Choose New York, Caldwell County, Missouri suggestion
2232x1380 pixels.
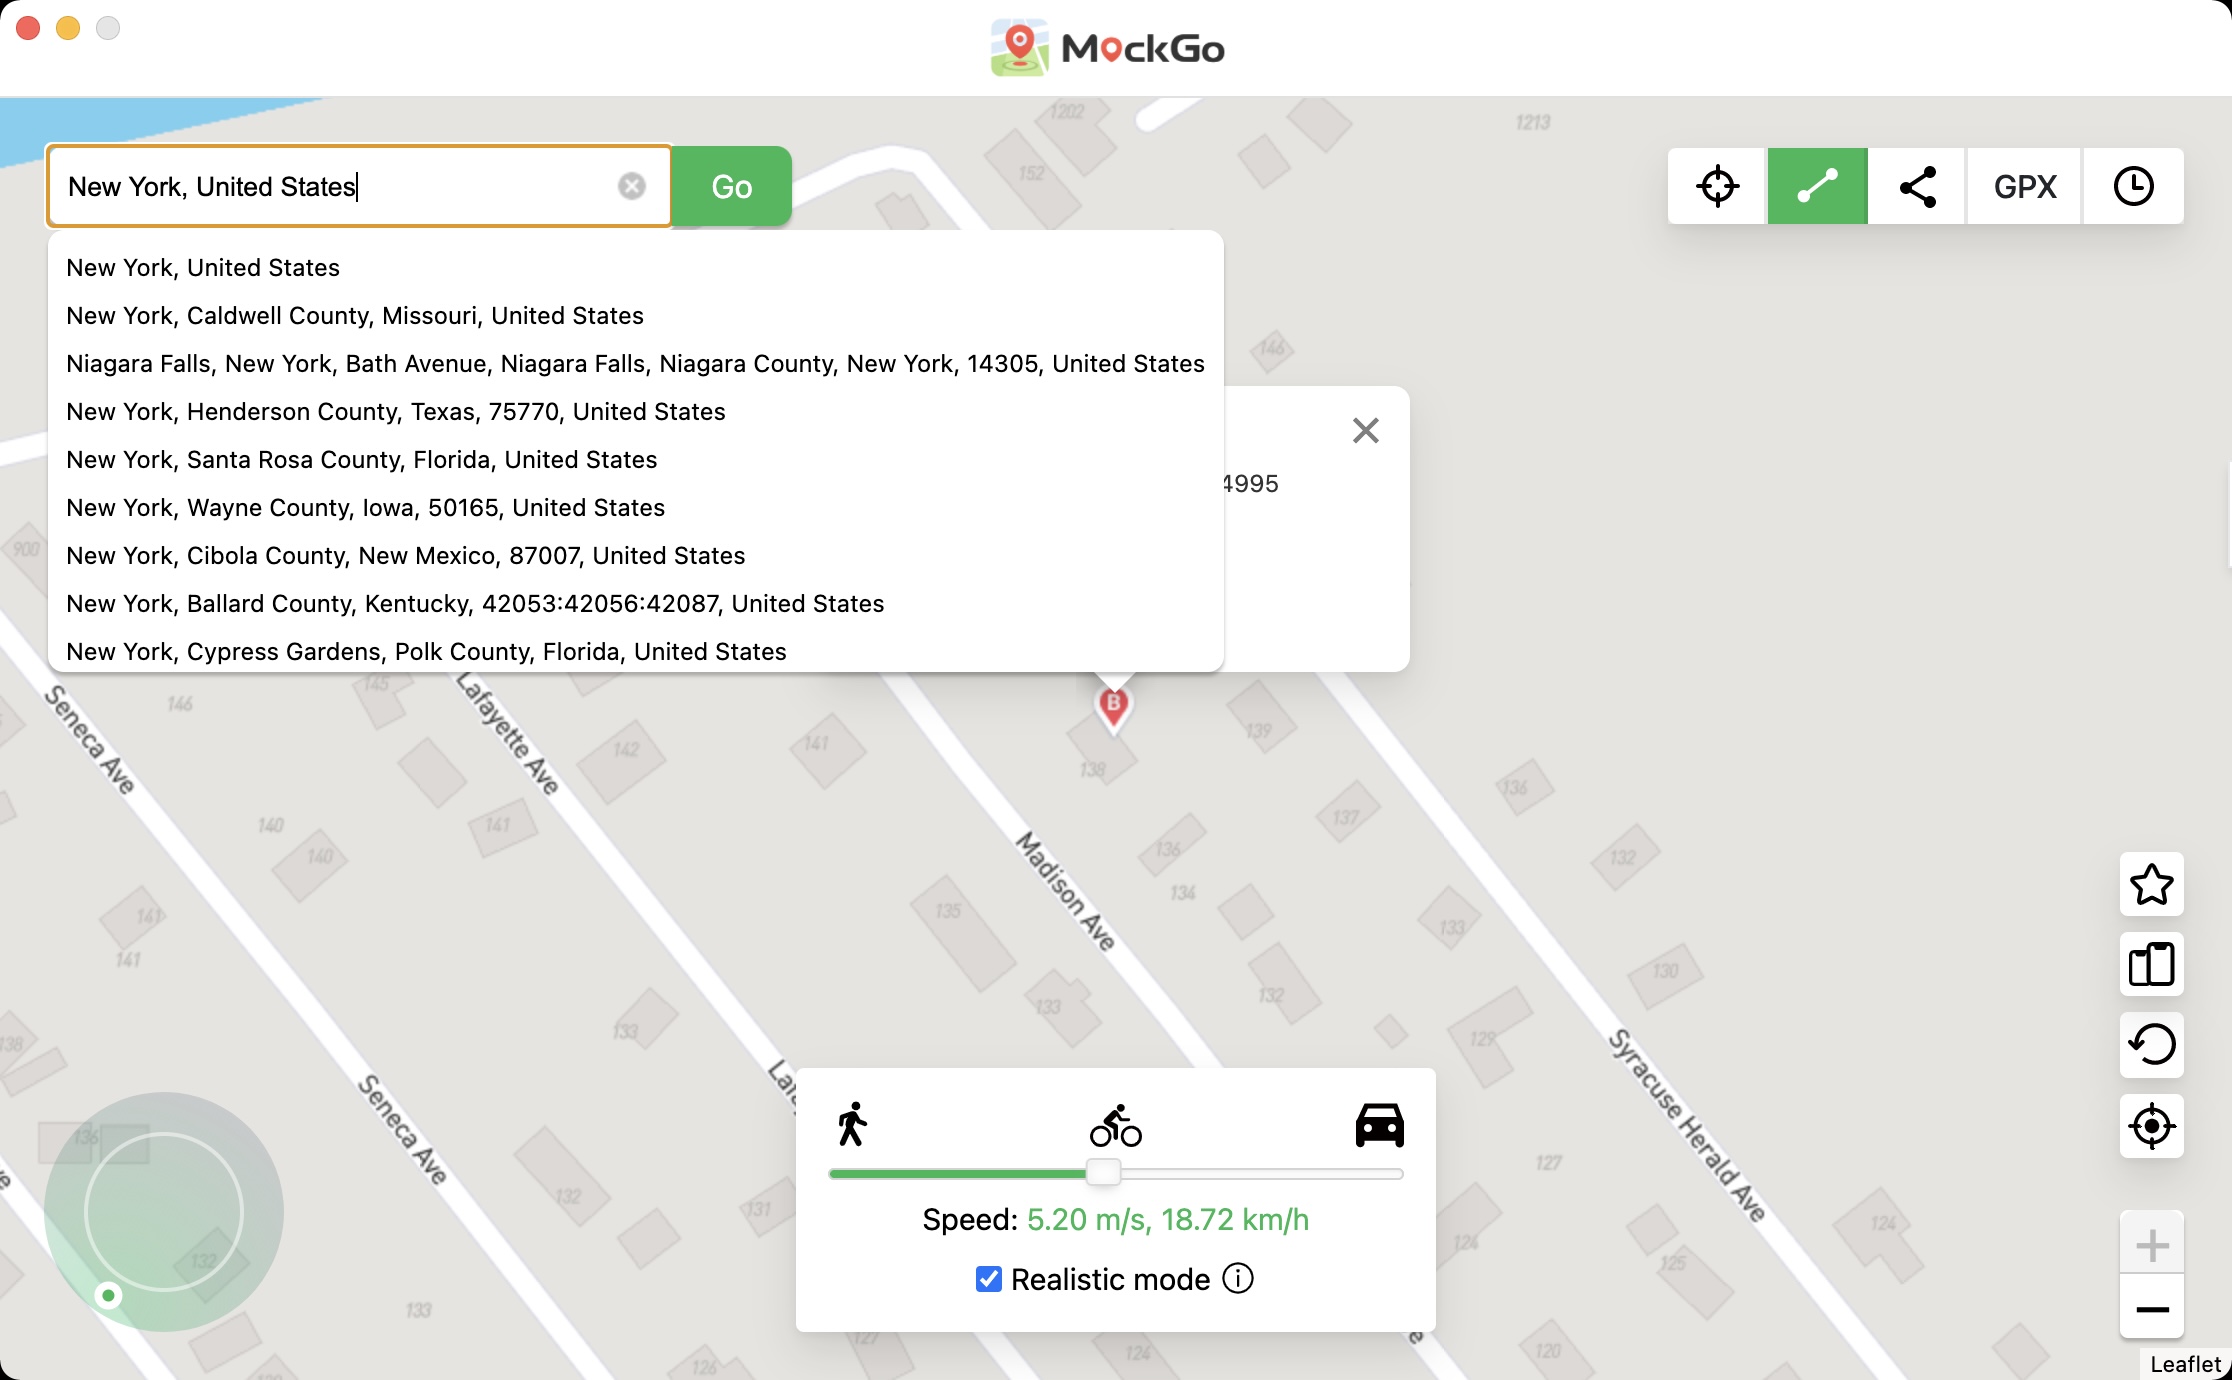pyautogui.click(x=355, y=316)
